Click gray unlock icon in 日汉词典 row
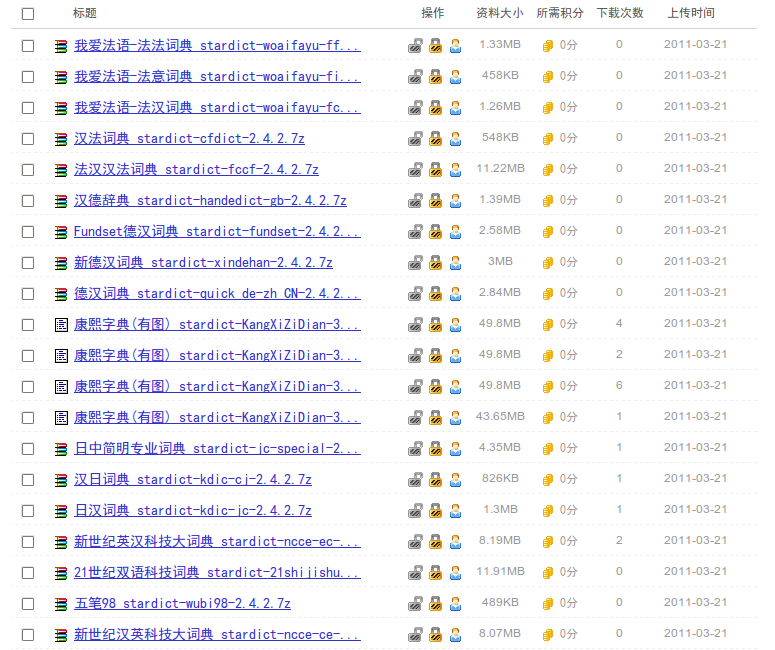The width and height of the screenshot is (775, 650). 415,511
